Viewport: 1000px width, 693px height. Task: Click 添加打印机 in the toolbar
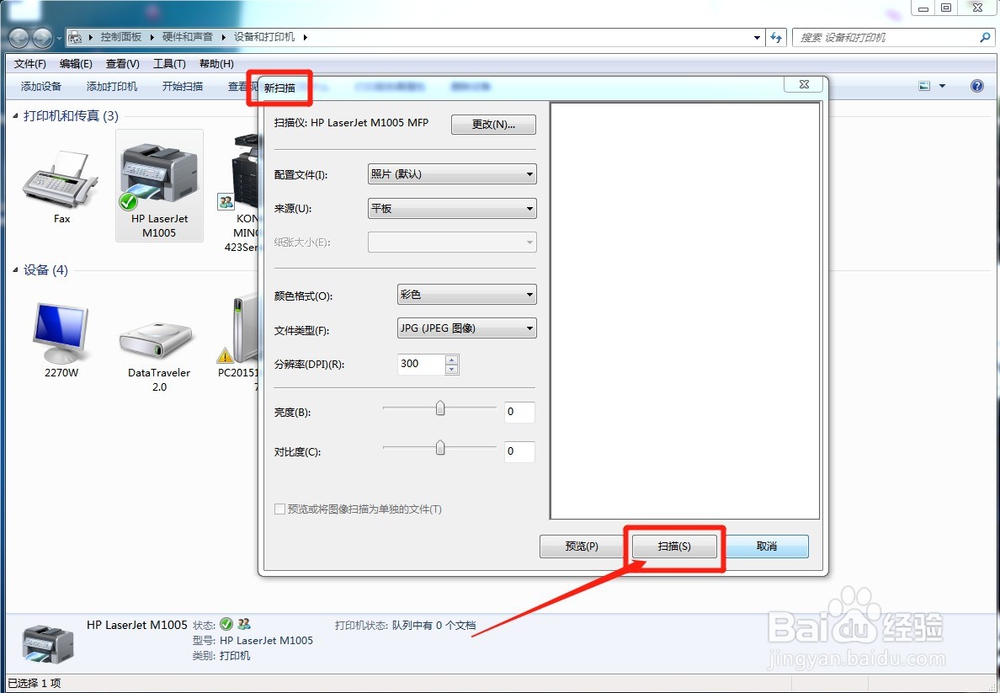pyautogui.click(x=112, y=86)
